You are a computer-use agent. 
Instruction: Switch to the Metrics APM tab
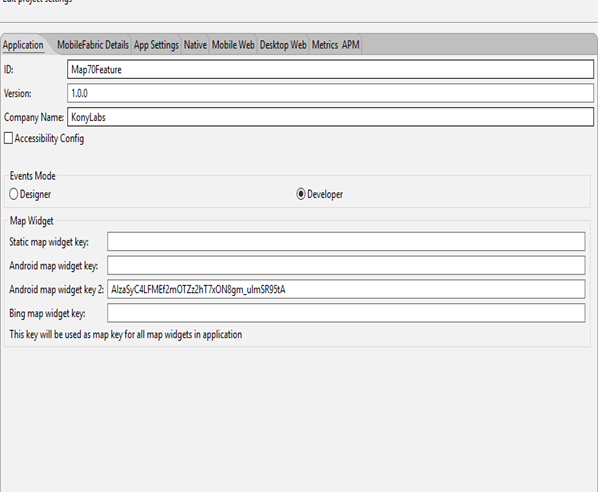tap(335, 45)
